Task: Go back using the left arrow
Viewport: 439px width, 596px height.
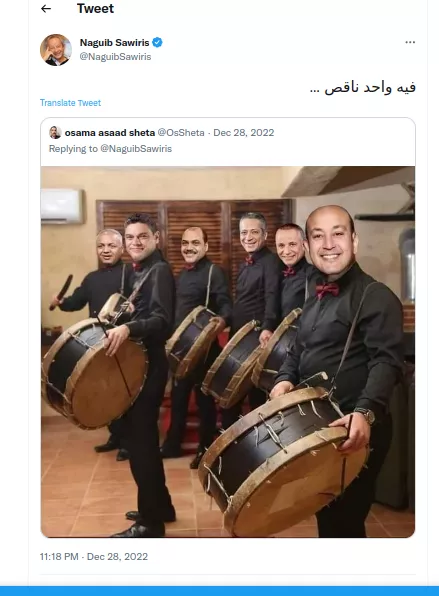Action: [x=46, y=8]
